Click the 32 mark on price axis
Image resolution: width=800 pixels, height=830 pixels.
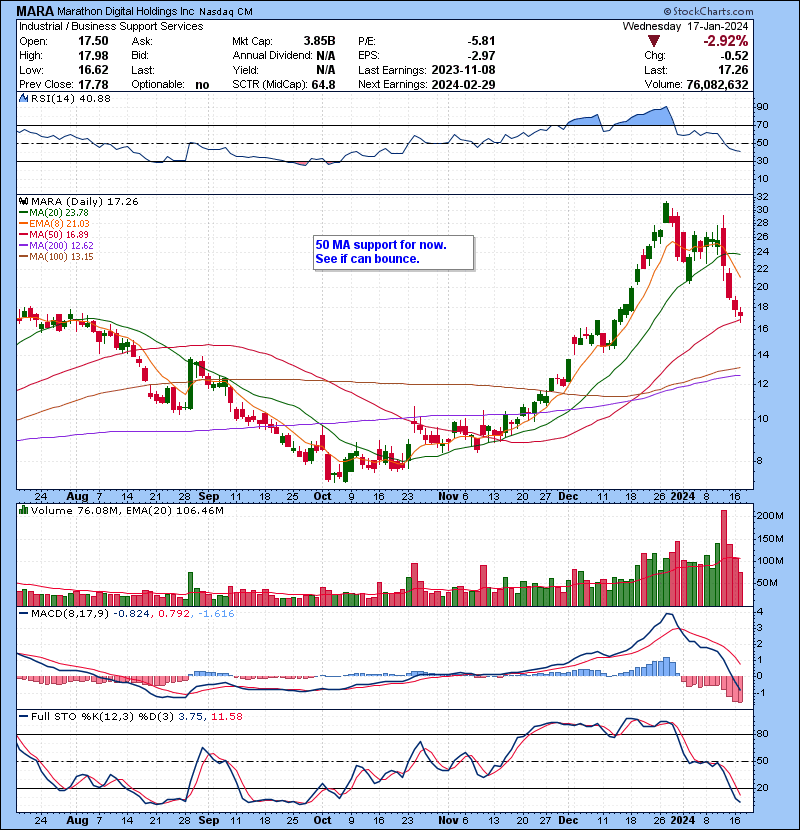(762, 197)
